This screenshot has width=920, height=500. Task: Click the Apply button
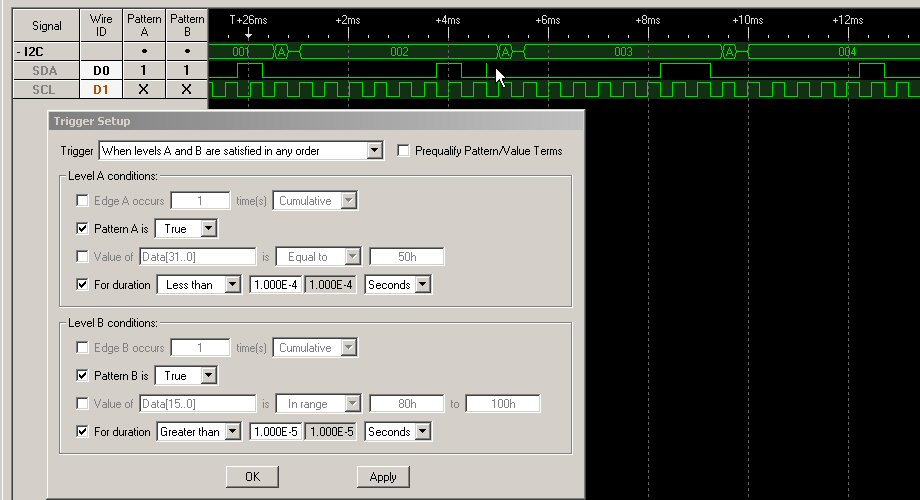(383, 477)
